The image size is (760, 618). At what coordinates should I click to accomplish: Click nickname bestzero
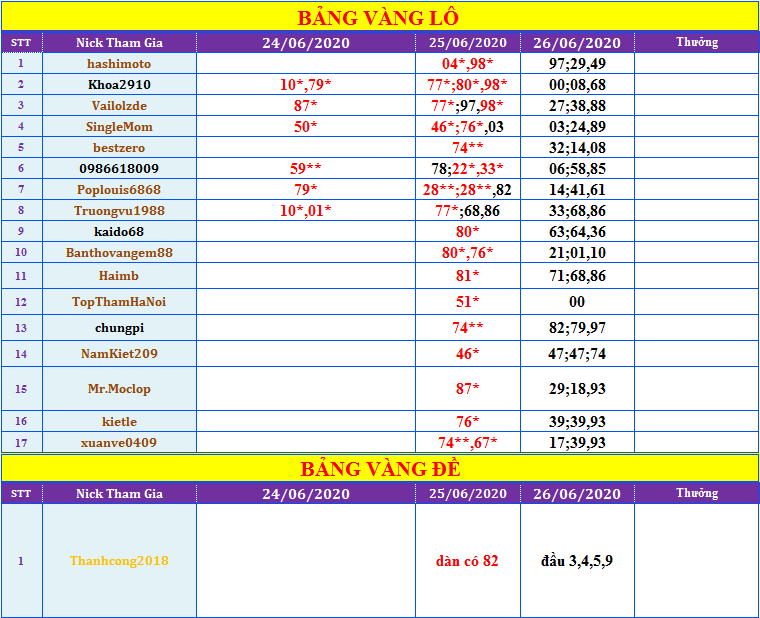click(x=119, y=147)
